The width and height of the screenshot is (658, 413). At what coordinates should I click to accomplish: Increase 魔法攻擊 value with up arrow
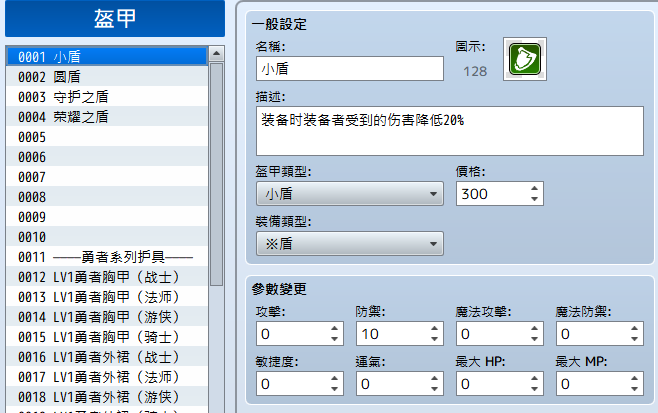(x=534, y=328)
